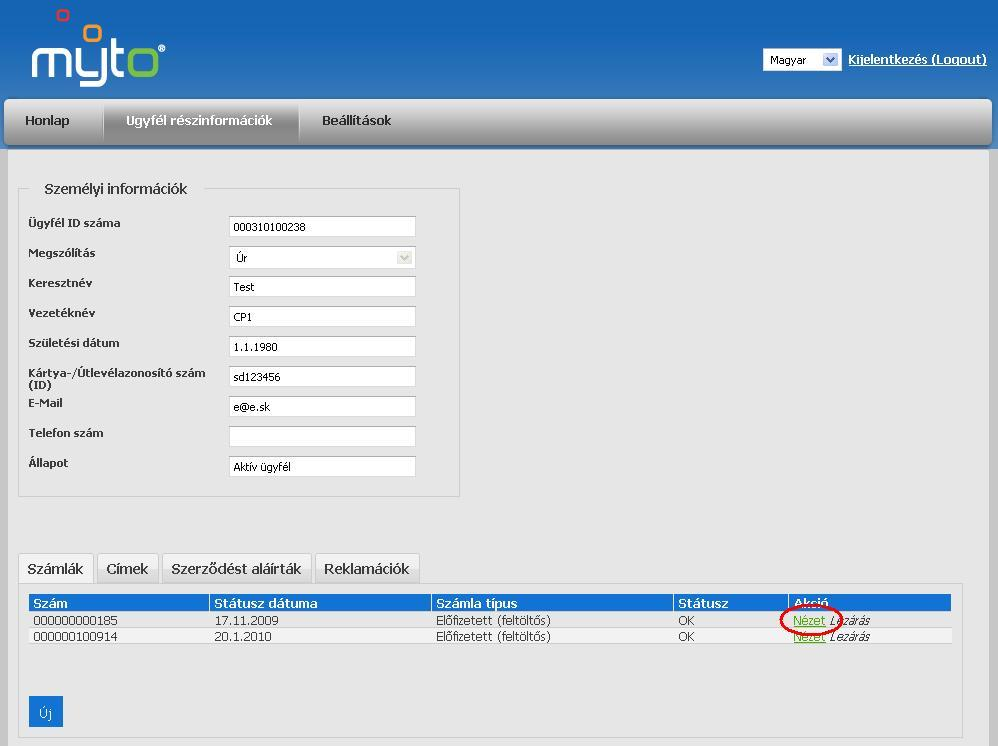The height and width of the screenshot is (746, 998).
Task: Click date cell 20.1.2010
Action: coord(242,637)
